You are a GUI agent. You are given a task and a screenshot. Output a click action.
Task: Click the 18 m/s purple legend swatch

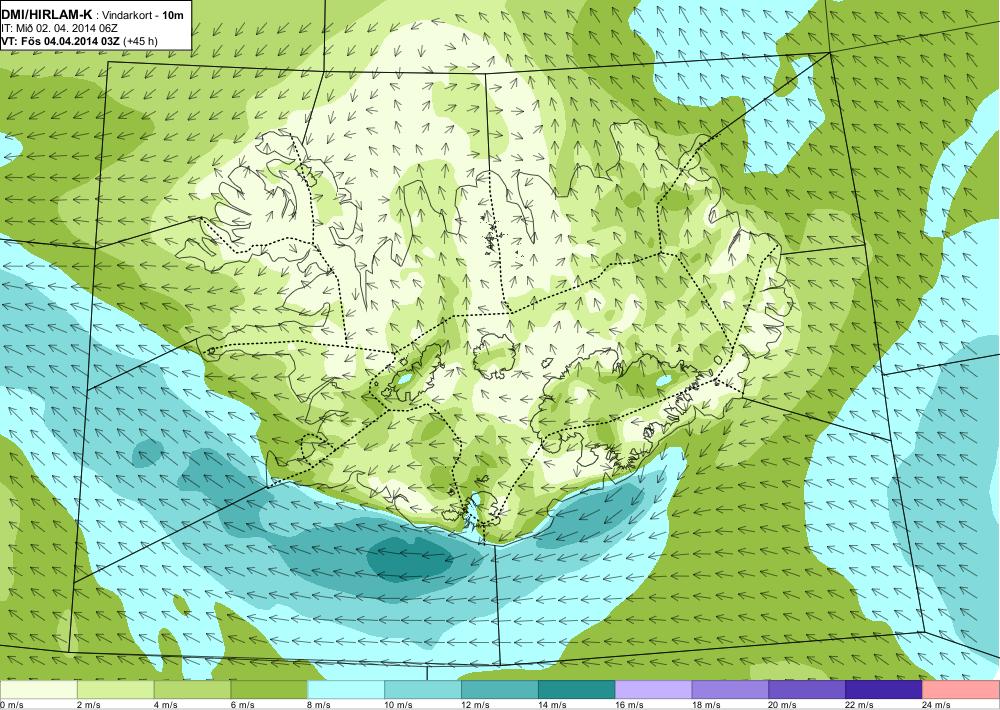[x=730, y=690]
